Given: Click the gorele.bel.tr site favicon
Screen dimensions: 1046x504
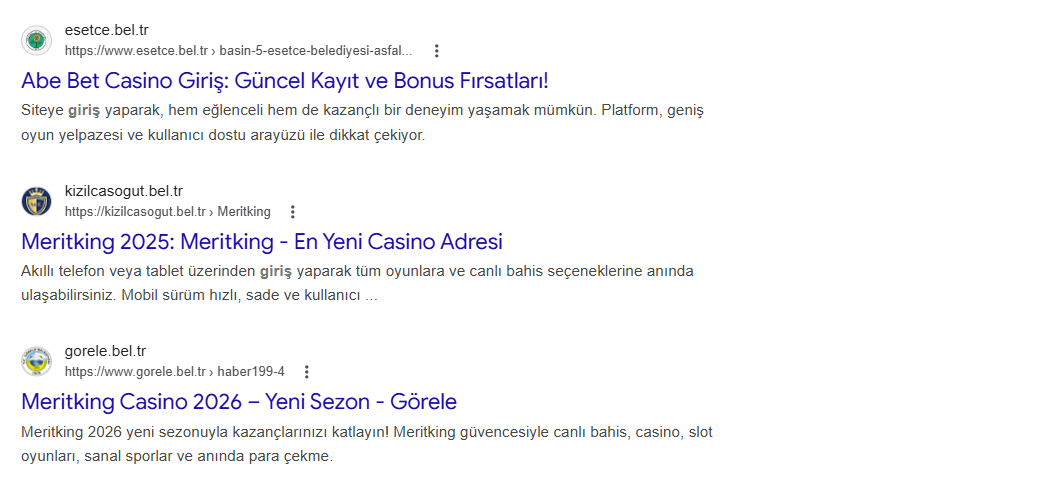Looking at the screenshot, I should click(x=36, y=361).
